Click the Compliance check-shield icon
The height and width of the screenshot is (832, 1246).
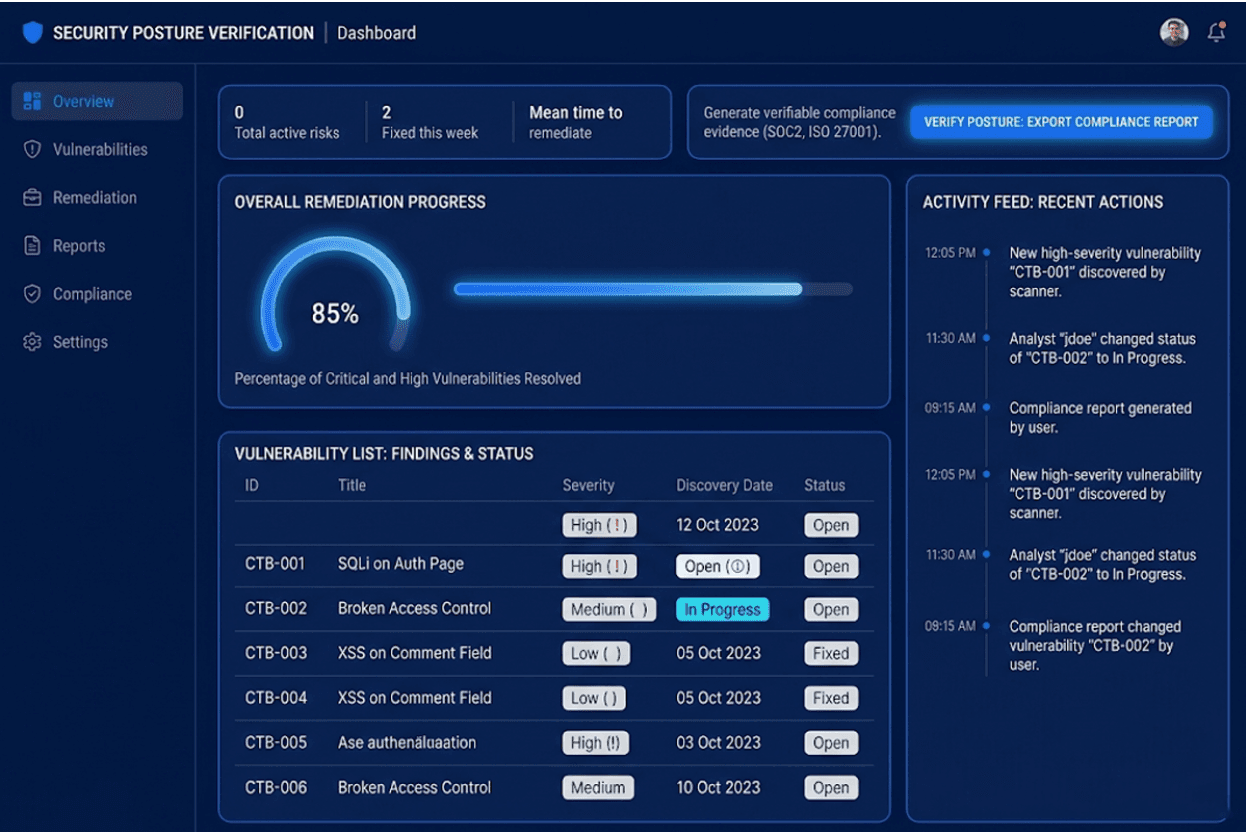pos(32,293)
